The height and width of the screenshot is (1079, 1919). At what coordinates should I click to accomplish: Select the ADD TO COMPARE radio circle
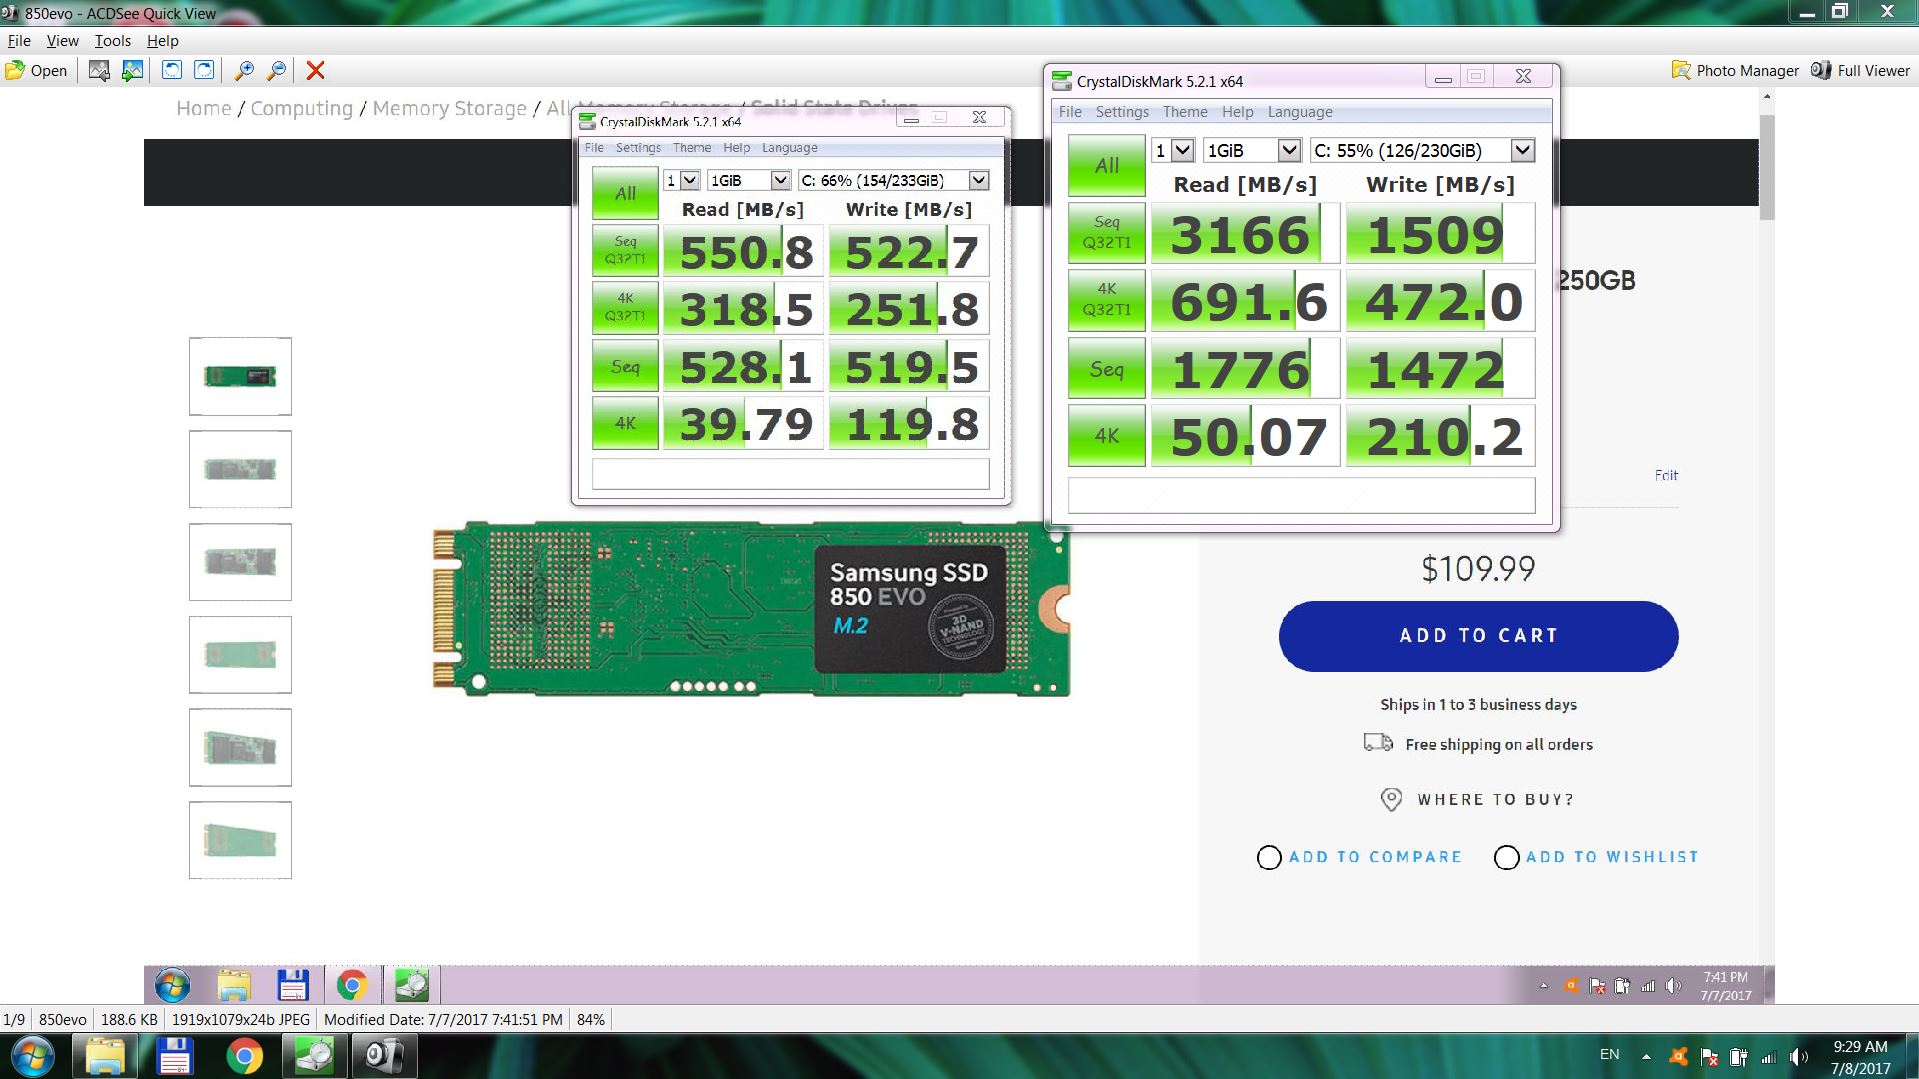tap(1269, 858)
